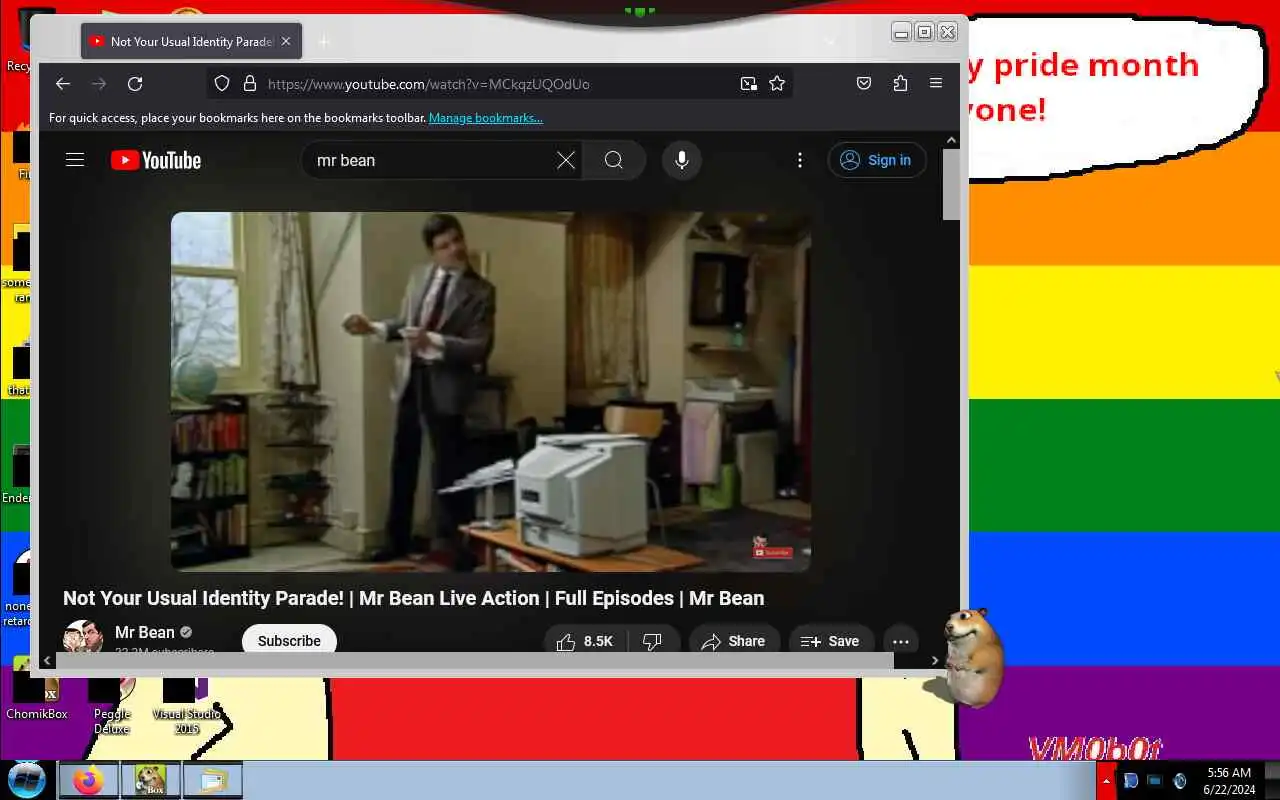Open the Windows Start menu
Screen dimensions: 1280x800
tap(27, 779)
